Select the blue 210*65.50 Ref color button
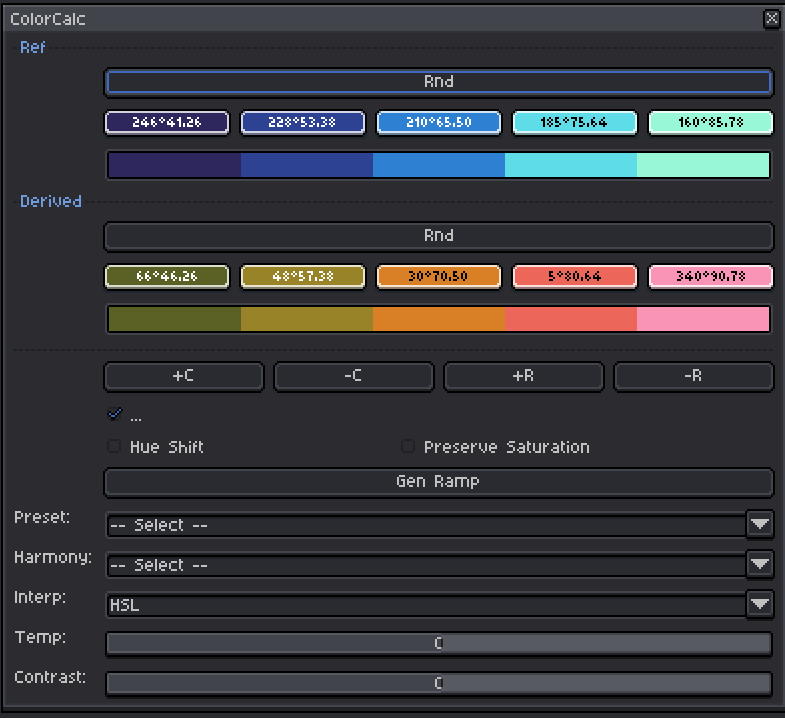The image size is (785, 718). (x=438, y=122)
